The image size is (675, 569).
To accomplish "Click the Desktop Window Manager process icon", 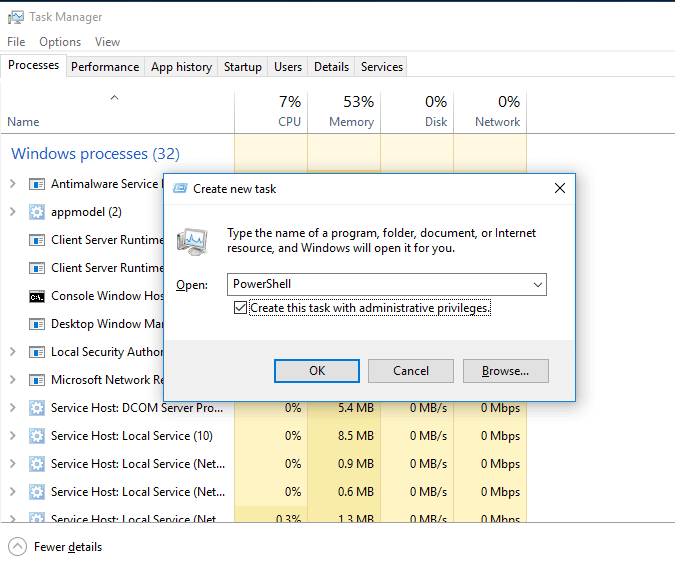I will (x=37, y=324).
